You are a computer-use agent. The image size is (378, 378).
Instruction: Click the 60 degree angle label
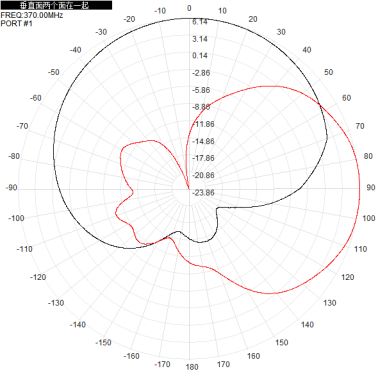347,98
